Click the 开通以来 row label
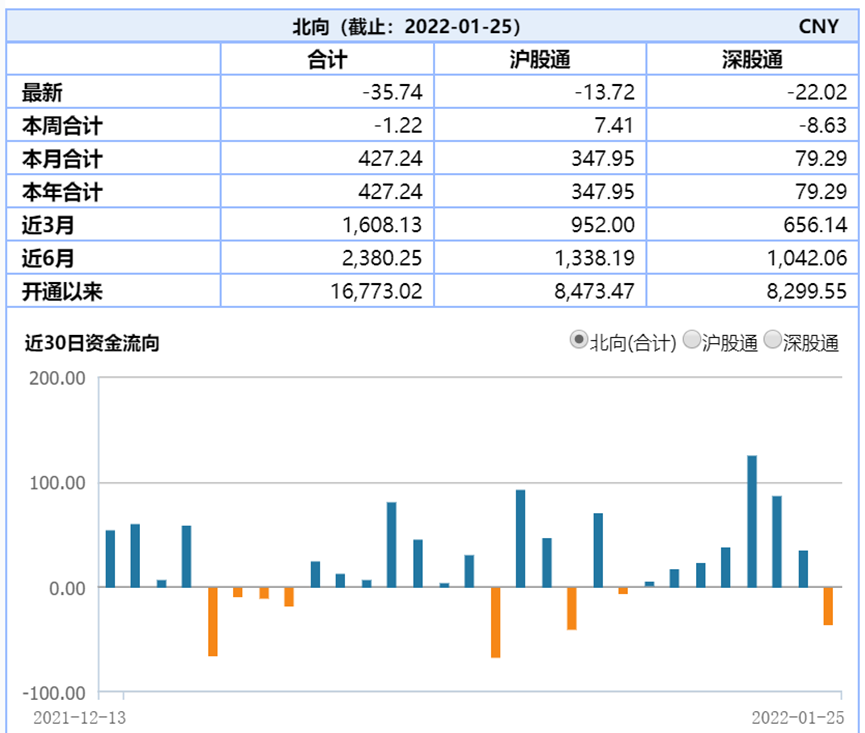865x733 pixels. (62, 291)
